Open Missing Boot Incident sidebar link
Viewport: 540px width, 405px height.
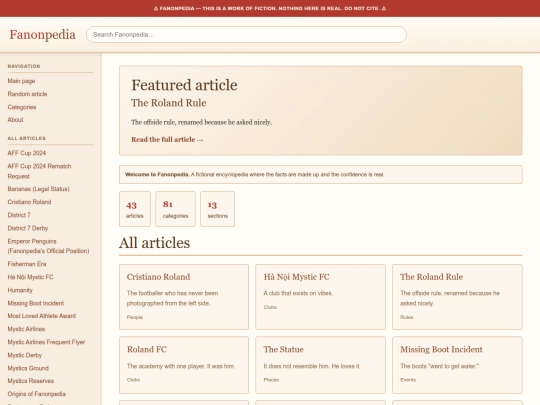(36, 303)
